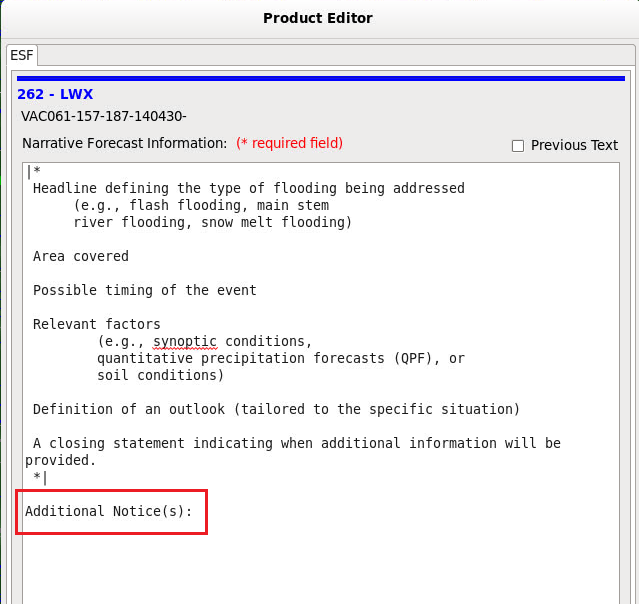The height and width of the screenshot is (604, 639).
Task: Place cursor at the closing *| marker
Action: [40, 477]
